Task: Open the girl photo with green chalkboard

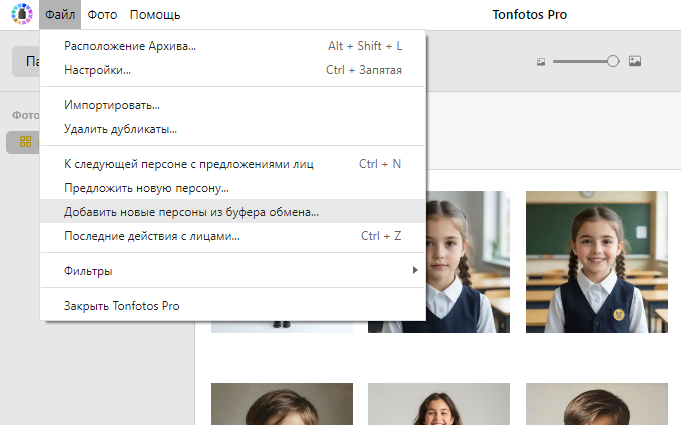Action: point(596,261)
